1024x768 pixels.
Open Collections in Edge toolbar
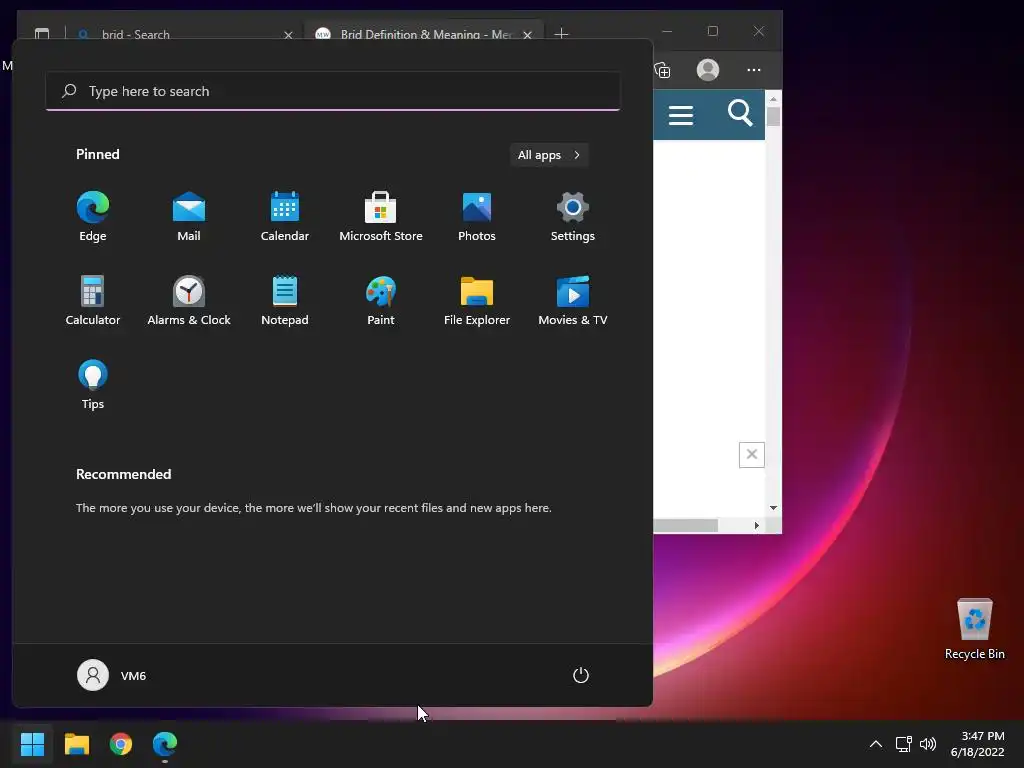pos(662,70)
